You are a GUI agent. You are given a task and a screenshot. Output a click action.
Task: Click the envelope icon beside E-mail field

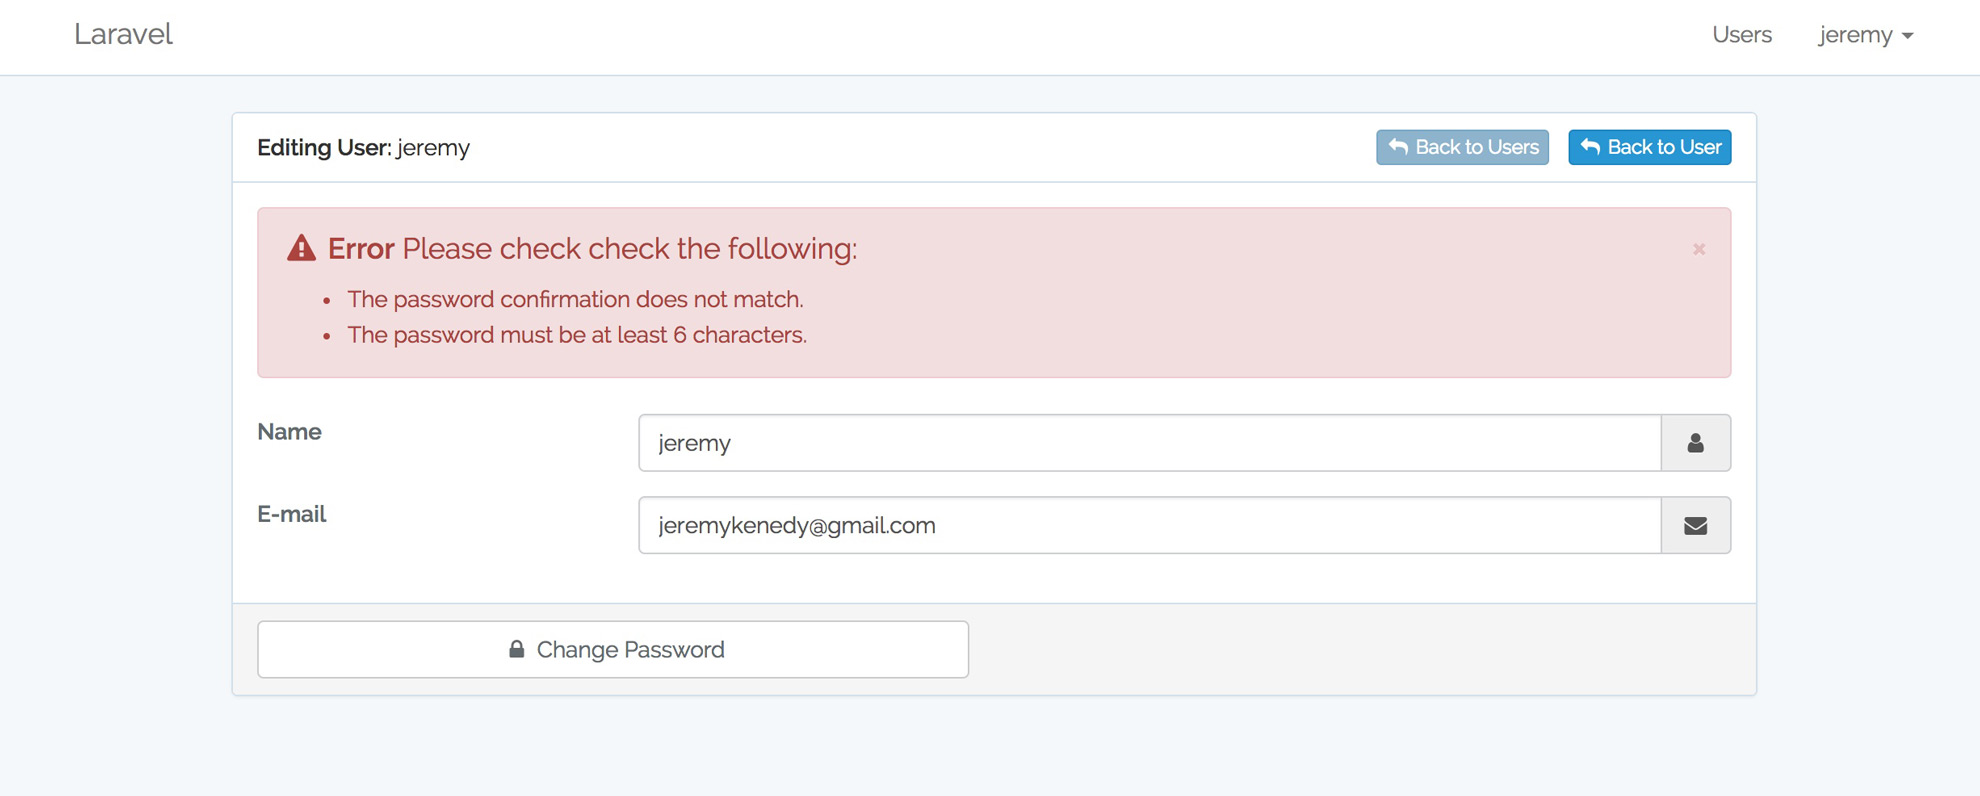1695,526
